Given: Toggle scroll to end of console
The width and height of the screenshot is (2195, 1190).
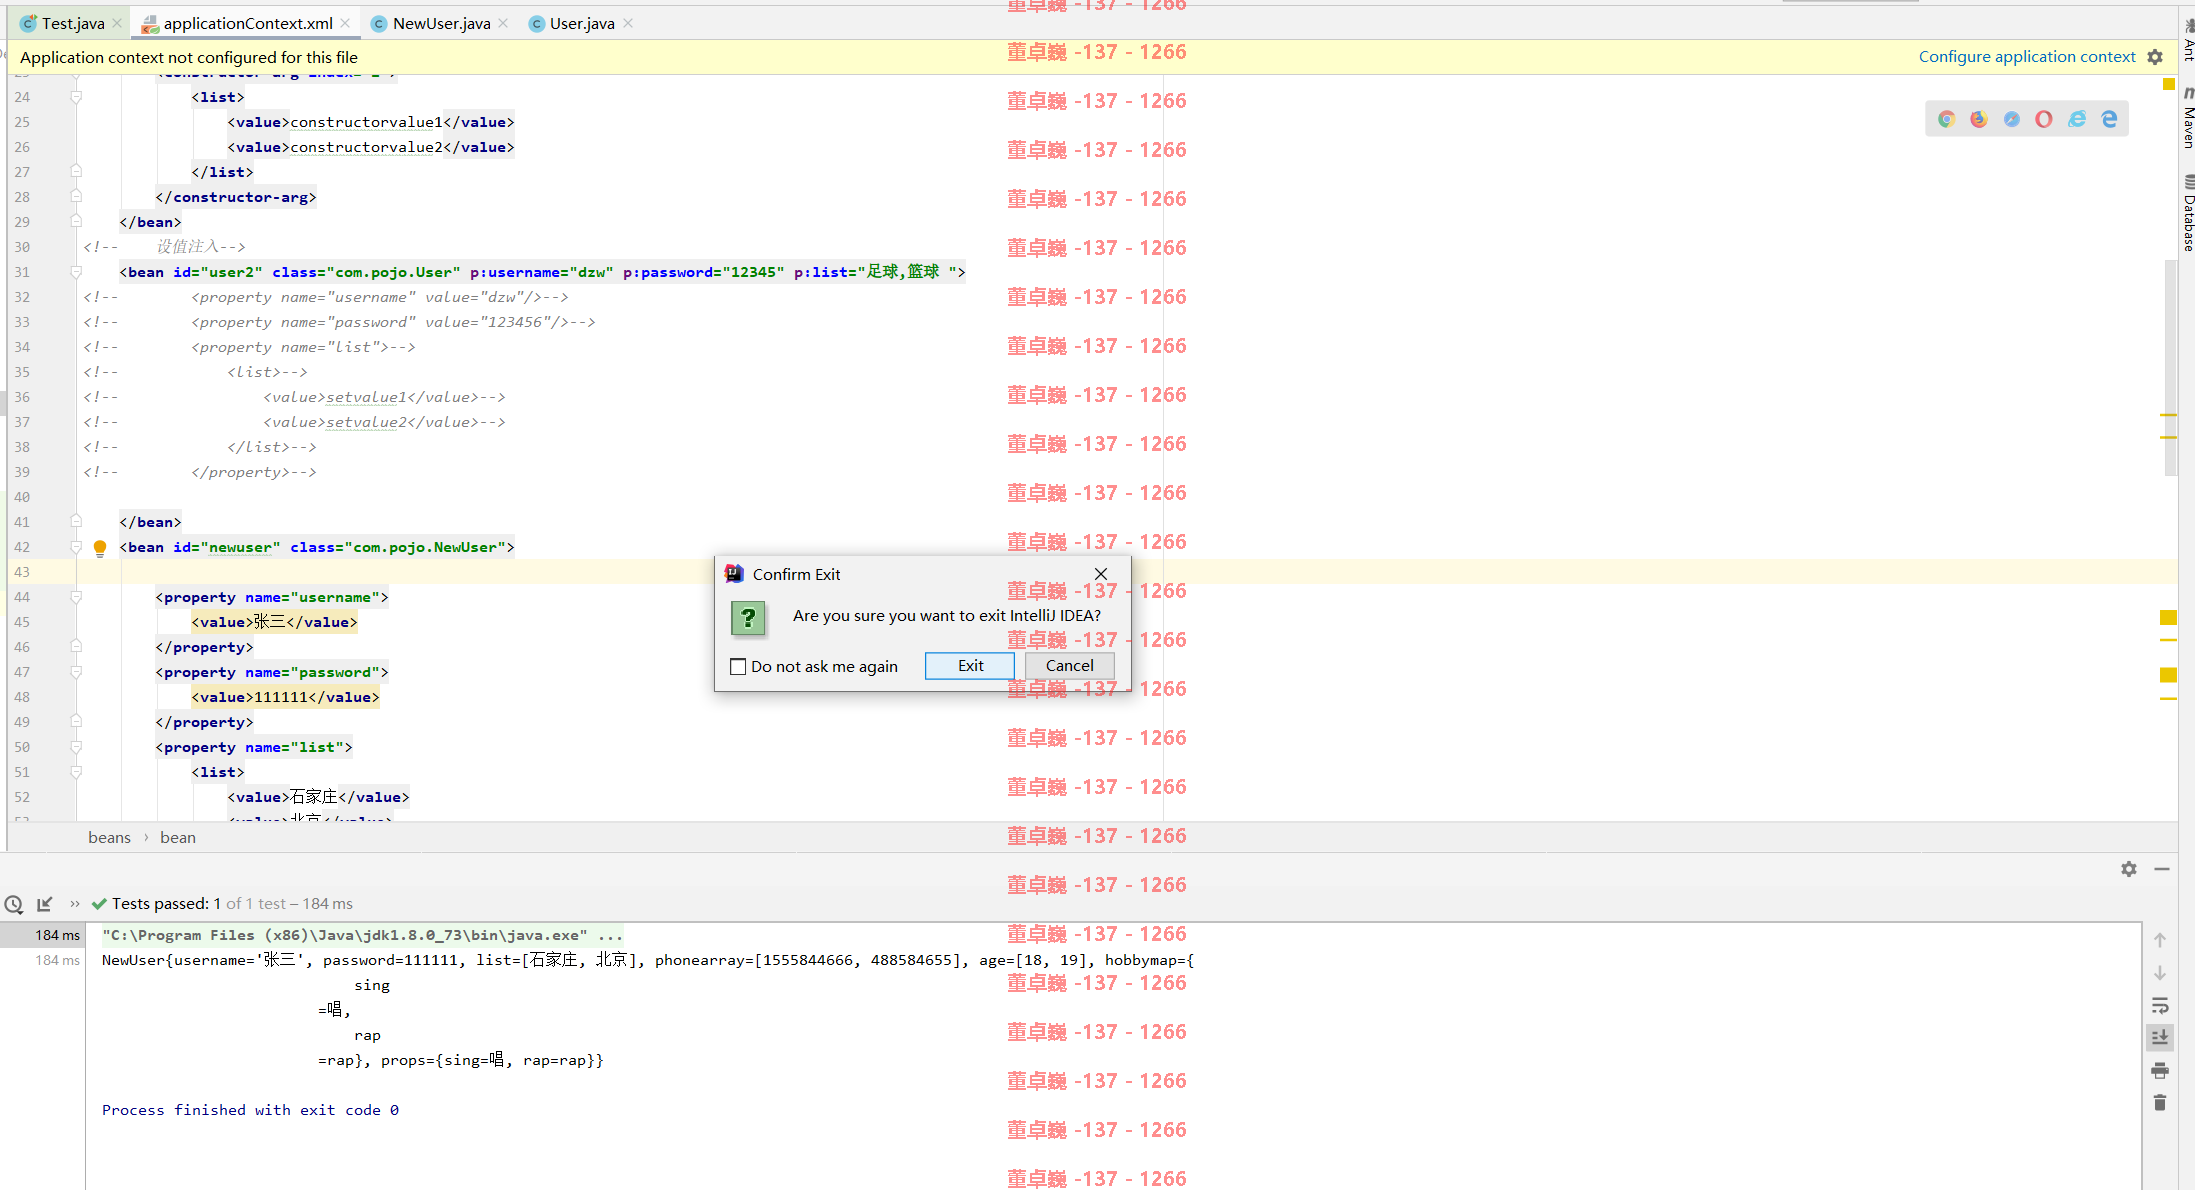Looking at the screenshot, I should (x=2160, y=1037).
